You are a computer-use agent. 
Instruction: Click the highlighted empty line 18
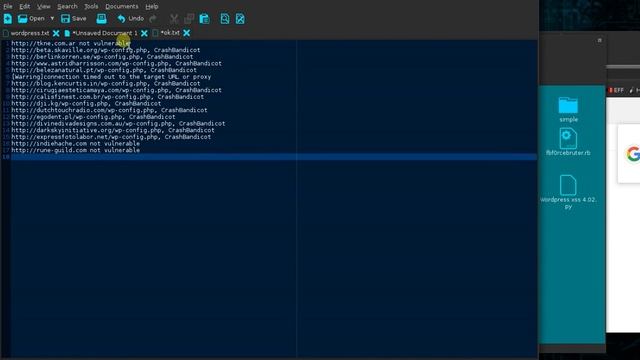[273, 157]
